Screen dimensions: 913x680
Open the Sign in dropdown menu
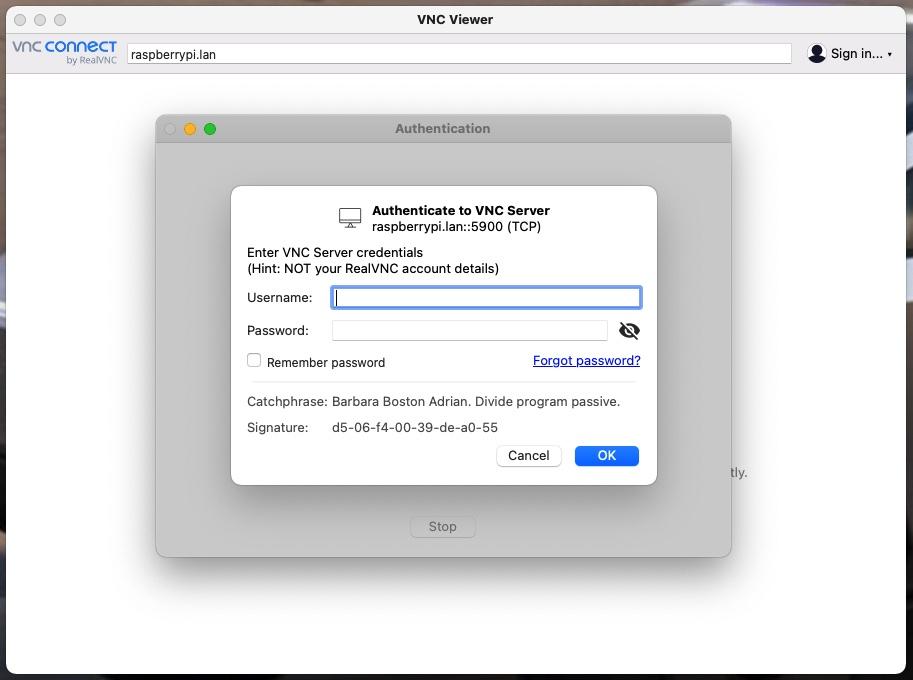coord(862,54)
